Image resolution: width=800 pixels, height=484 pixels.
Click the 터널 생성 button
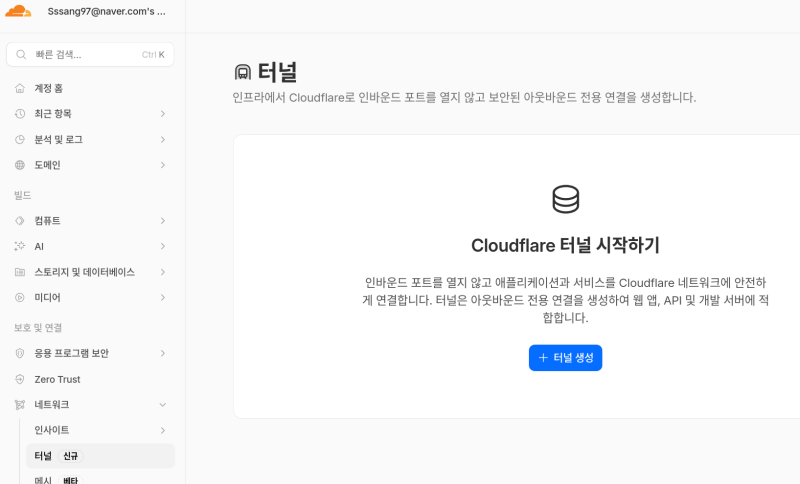pos(565,358)
